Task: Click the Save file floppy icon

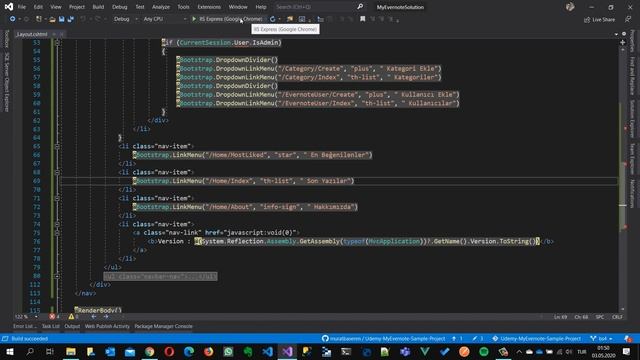Action: click(61, 19)
